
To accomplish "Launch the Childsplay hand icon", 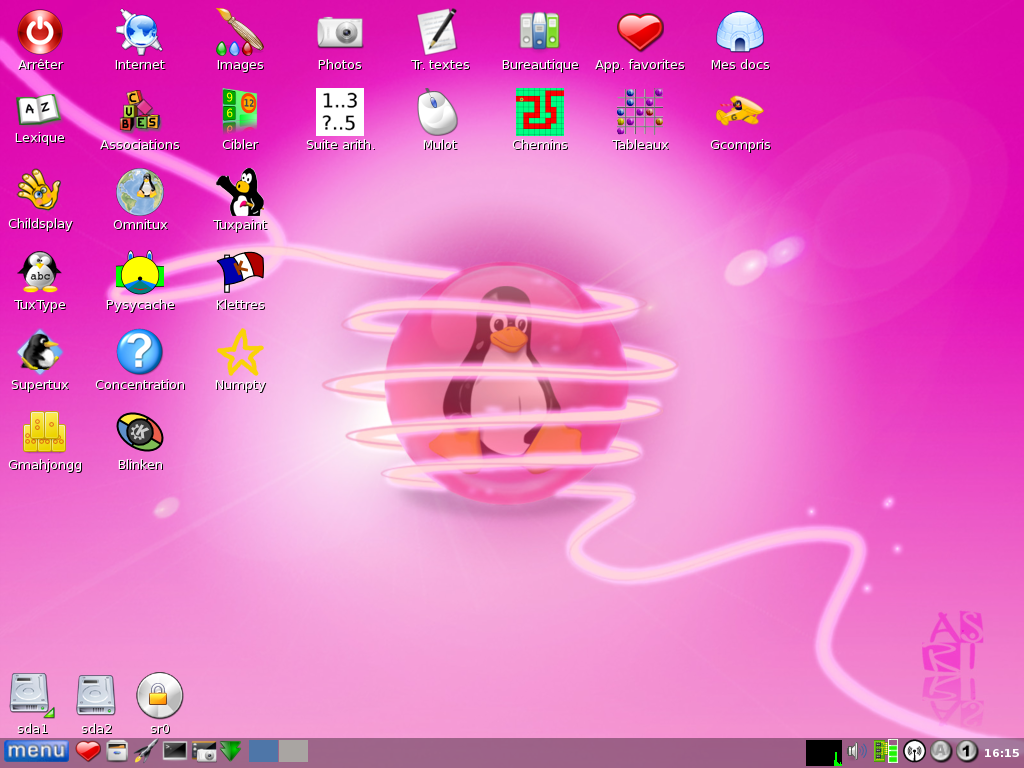I will pyautogui.click(x=40, y=191).
